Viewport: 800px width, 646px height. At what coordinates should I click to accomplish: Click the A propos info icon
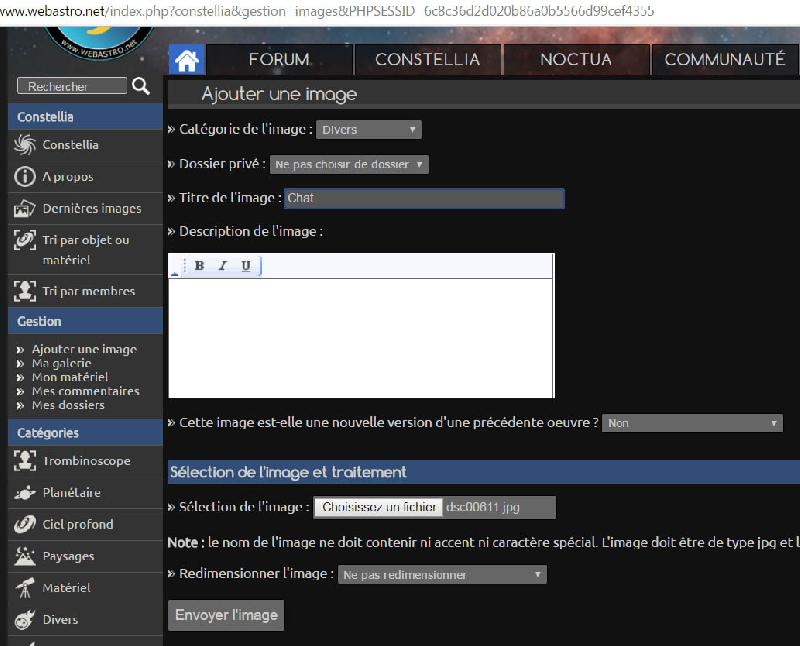point(24,177)
